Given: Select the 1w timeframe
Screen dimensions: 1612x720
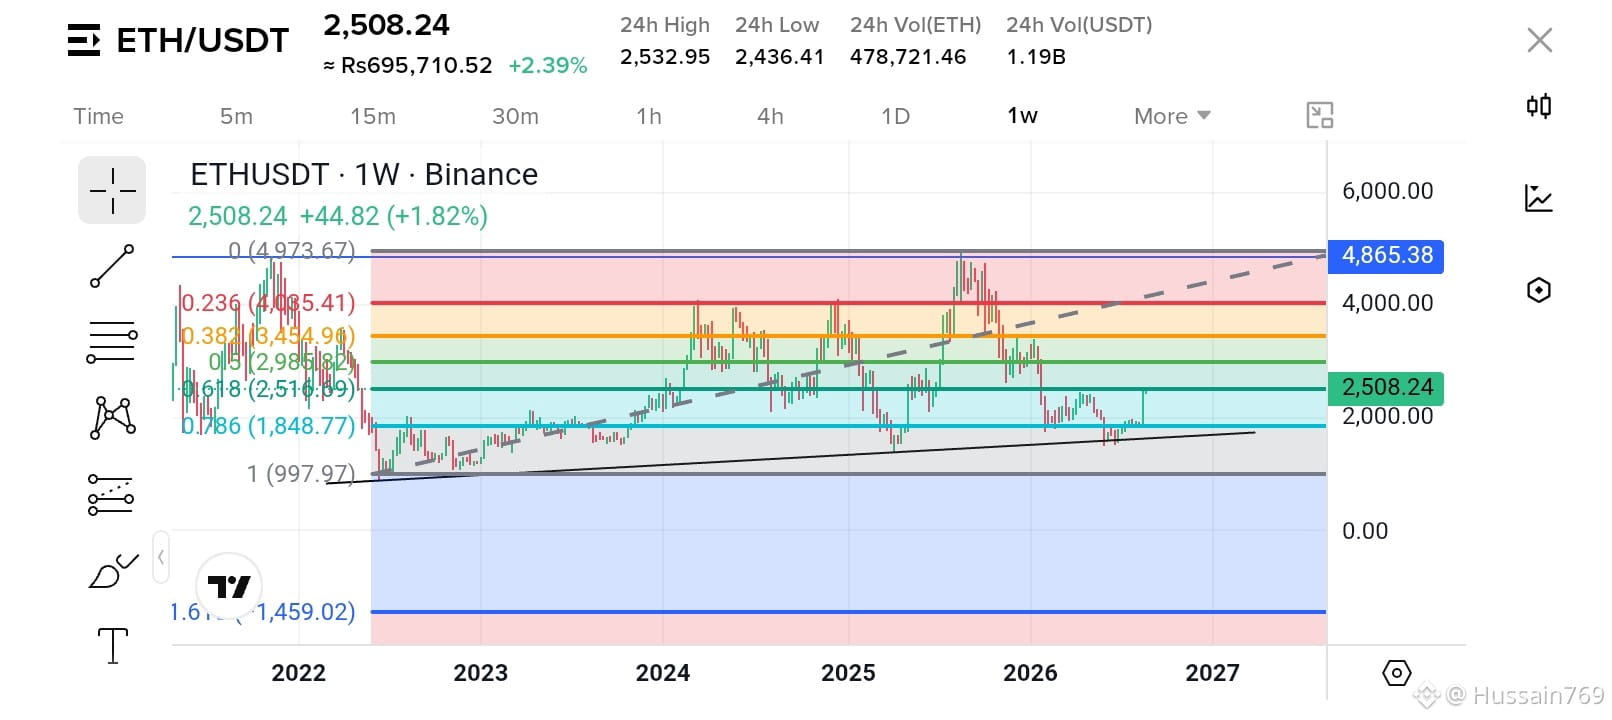Looking at the screenshot, I should point(1022,116).
